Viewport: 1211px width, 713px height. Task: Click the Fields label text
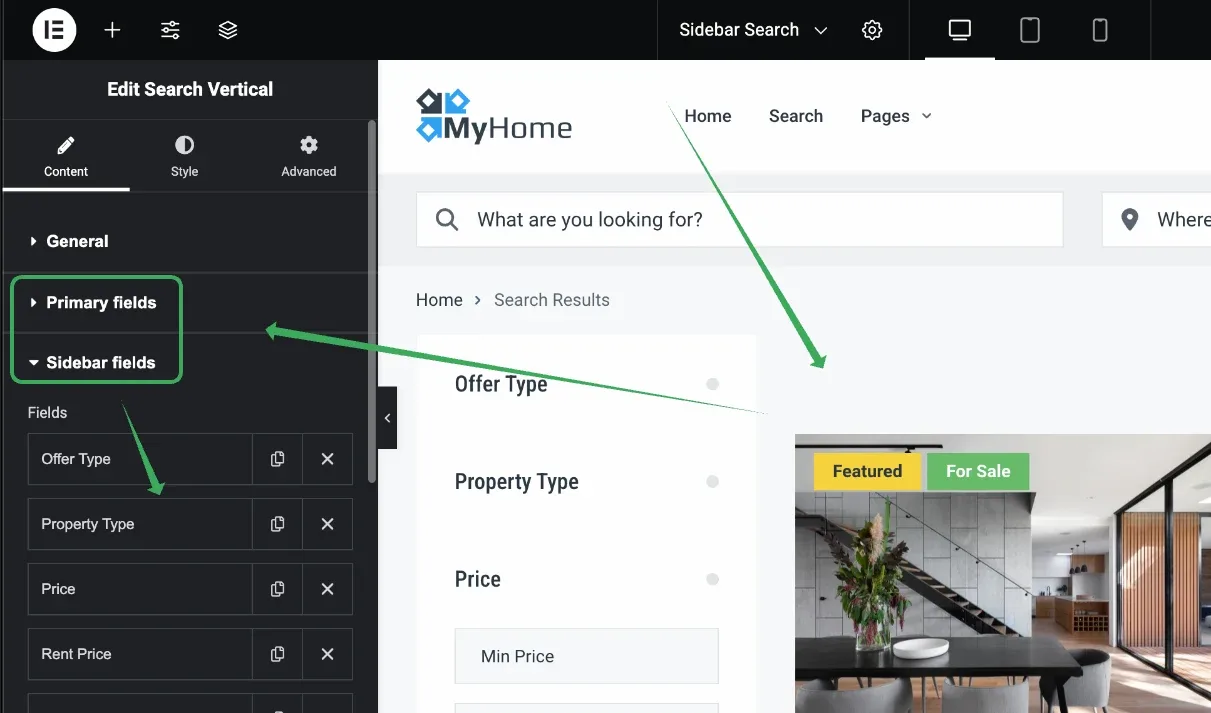[47, 412]
